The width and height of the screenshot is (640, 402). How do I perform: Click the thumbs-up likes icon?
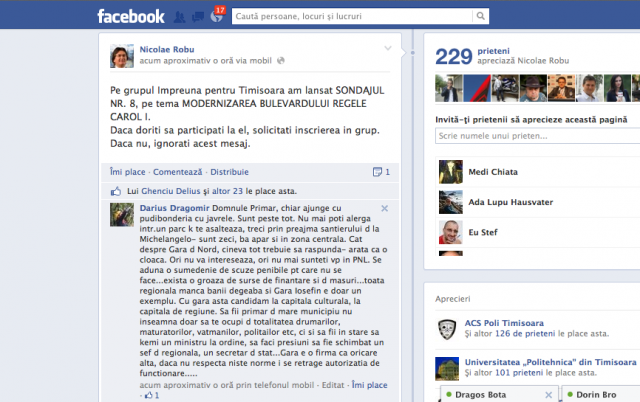click(x=116, y=191)
